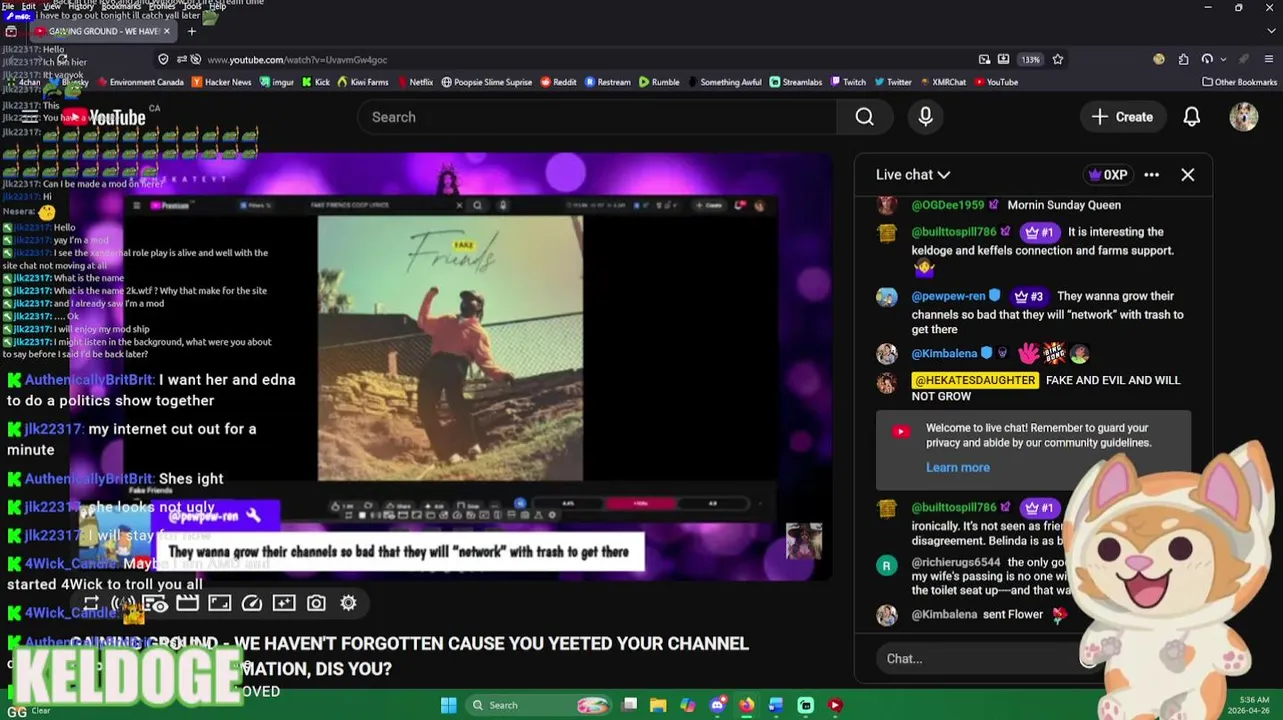Open the Streamlabs bookmark

click(794, 82)
